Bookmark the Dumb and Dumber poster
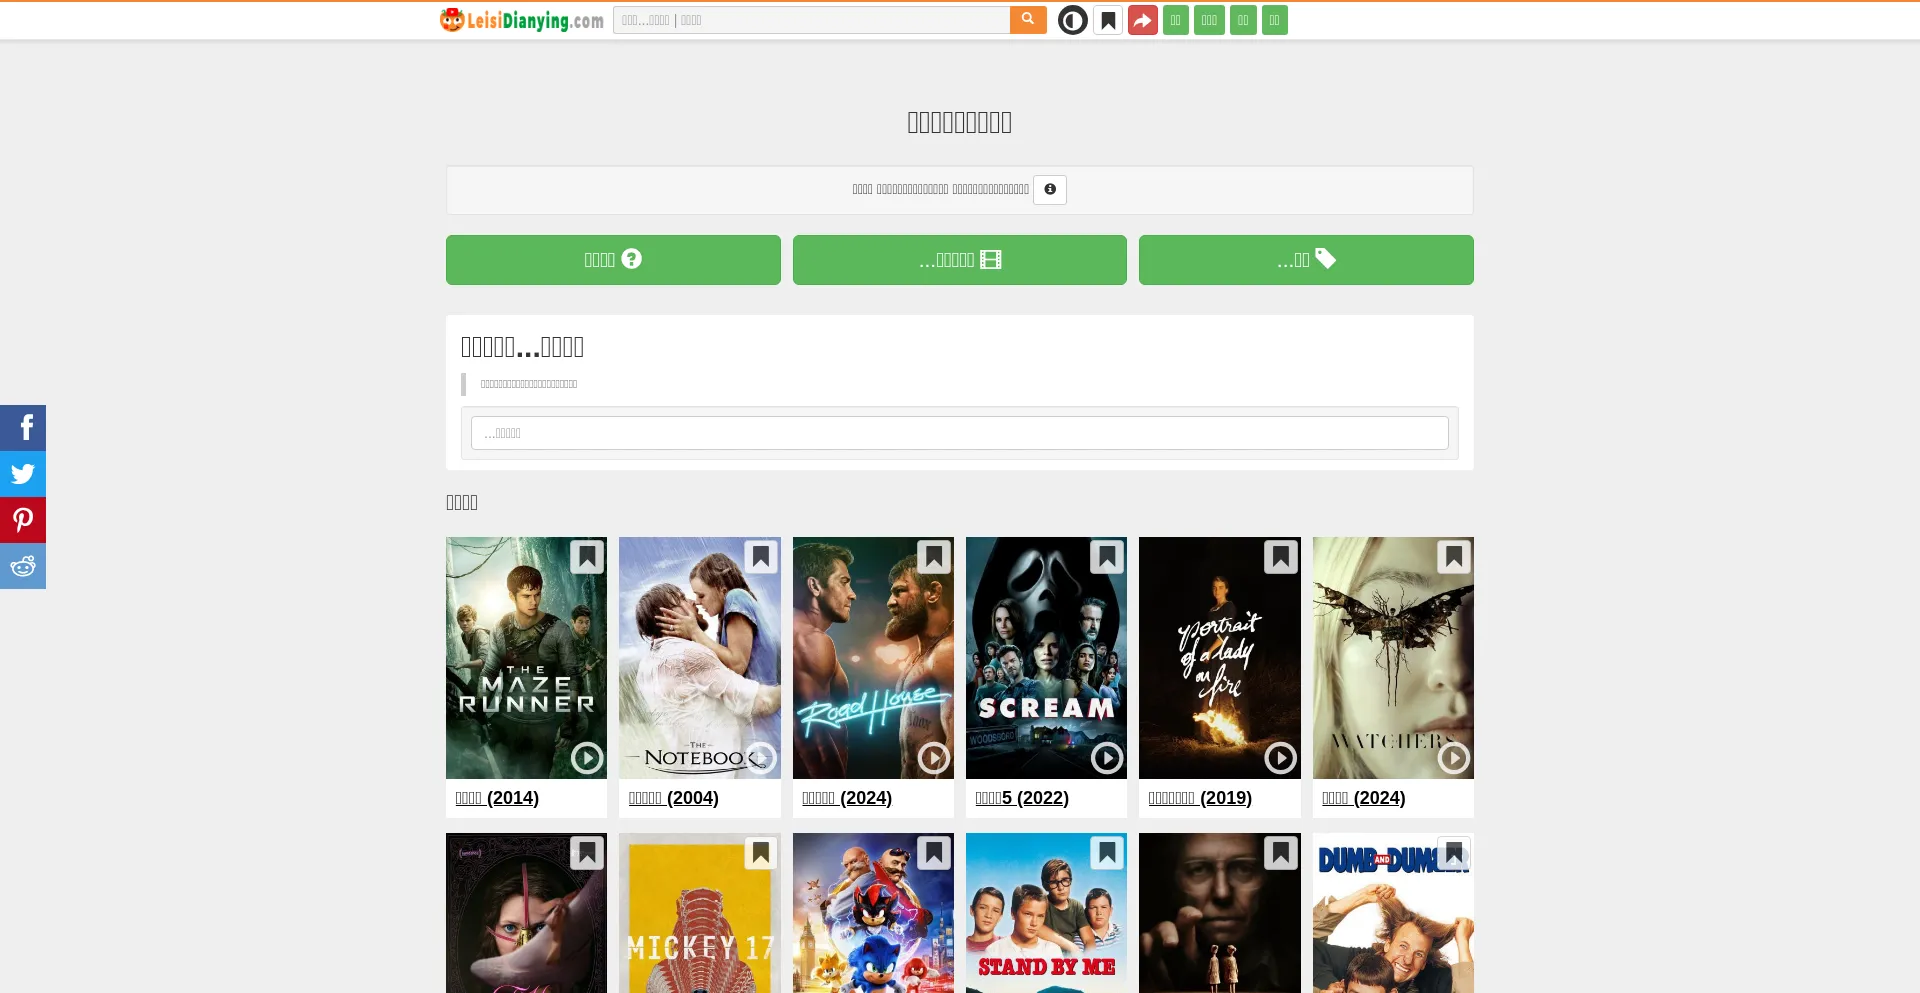1920x993 pixels. 1454,853
